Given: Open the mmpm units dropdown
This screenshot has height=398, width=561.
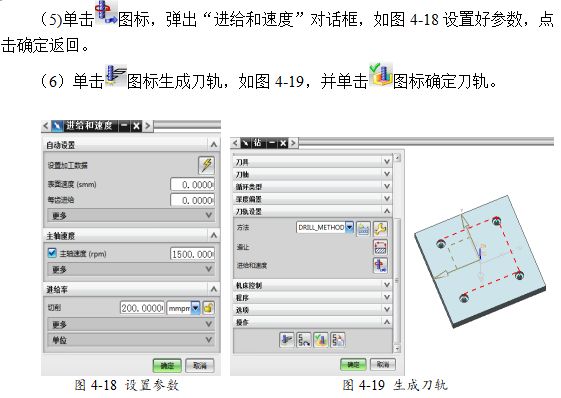Looking at the screenshot, I should (195, 307).
